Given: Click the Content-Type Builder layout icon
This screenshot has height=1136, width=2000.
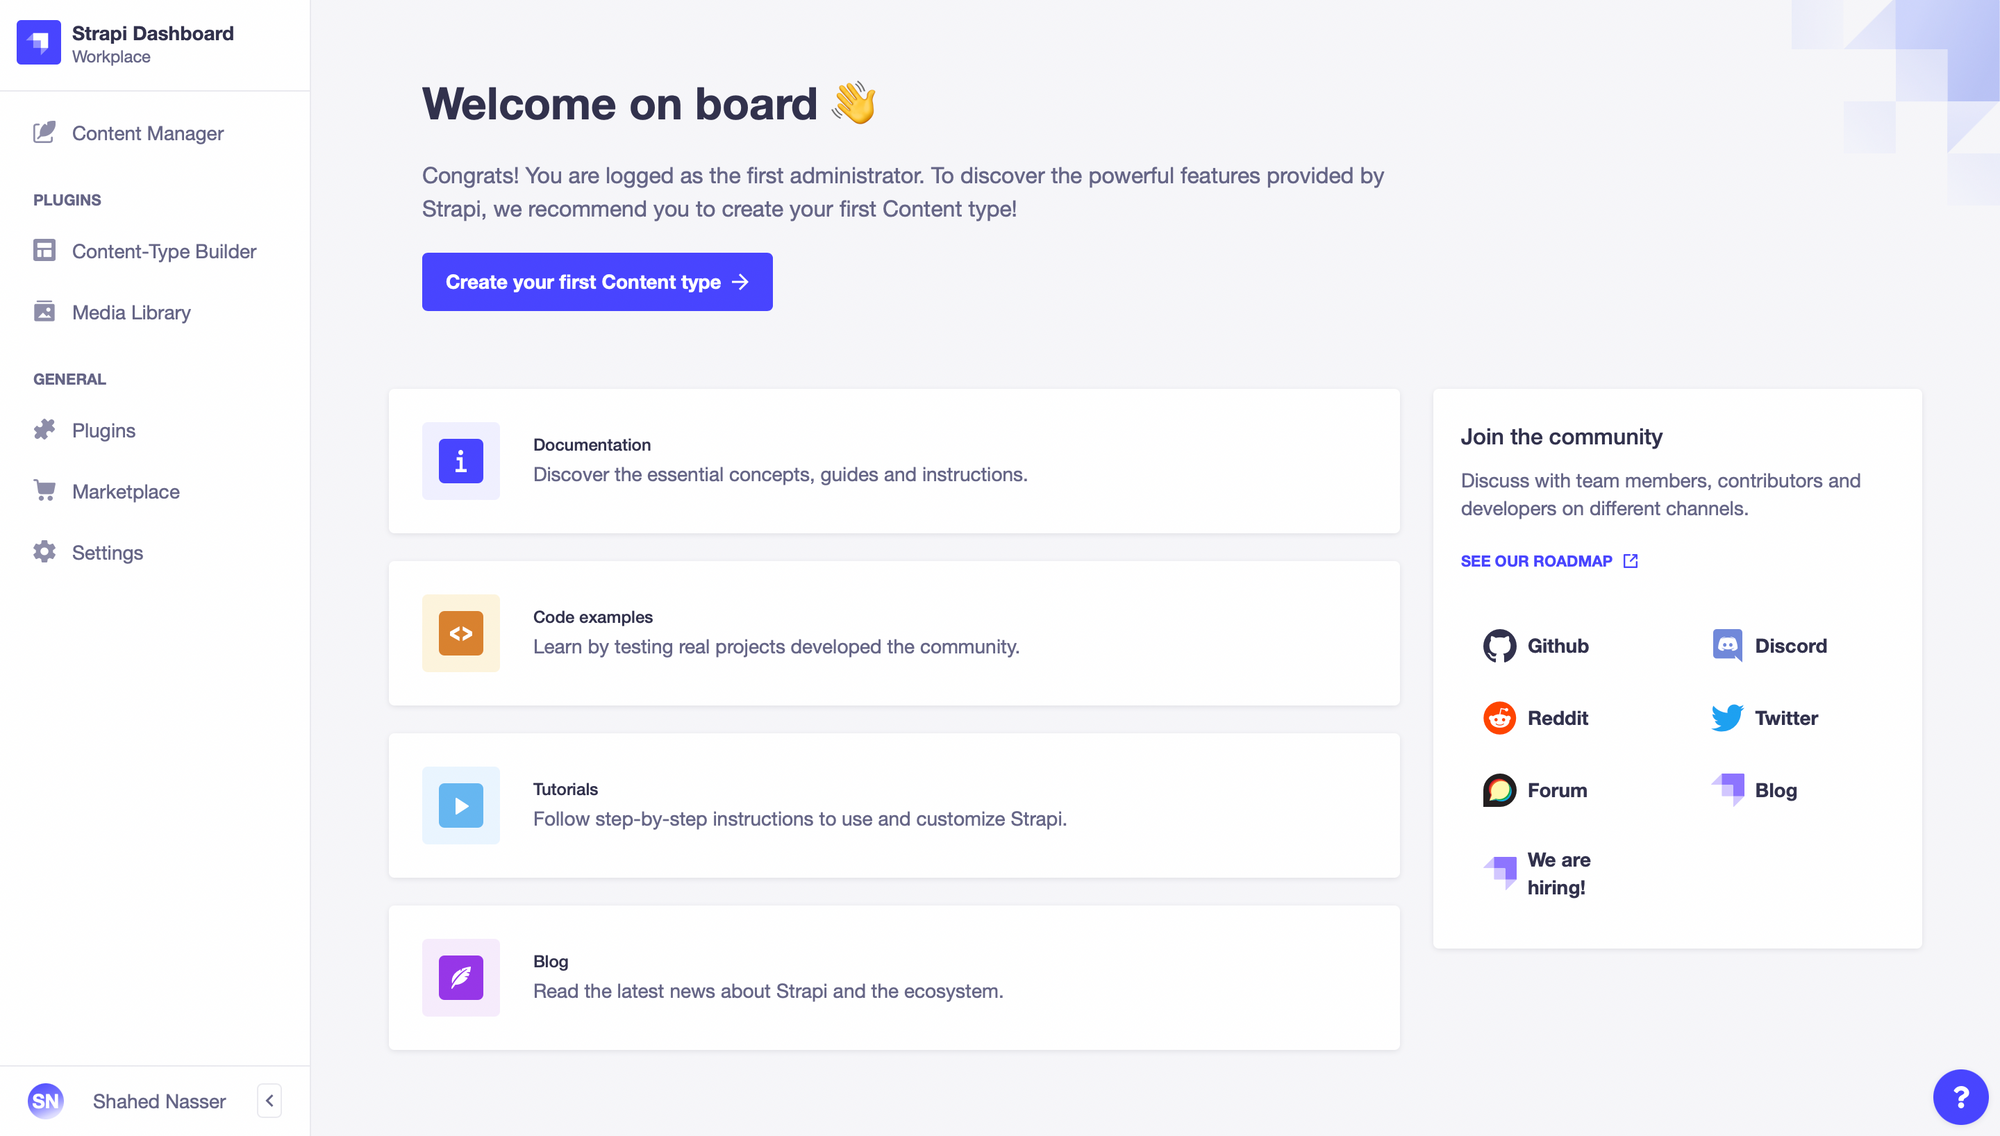Looking at the screenshot, I should point(44,250).
